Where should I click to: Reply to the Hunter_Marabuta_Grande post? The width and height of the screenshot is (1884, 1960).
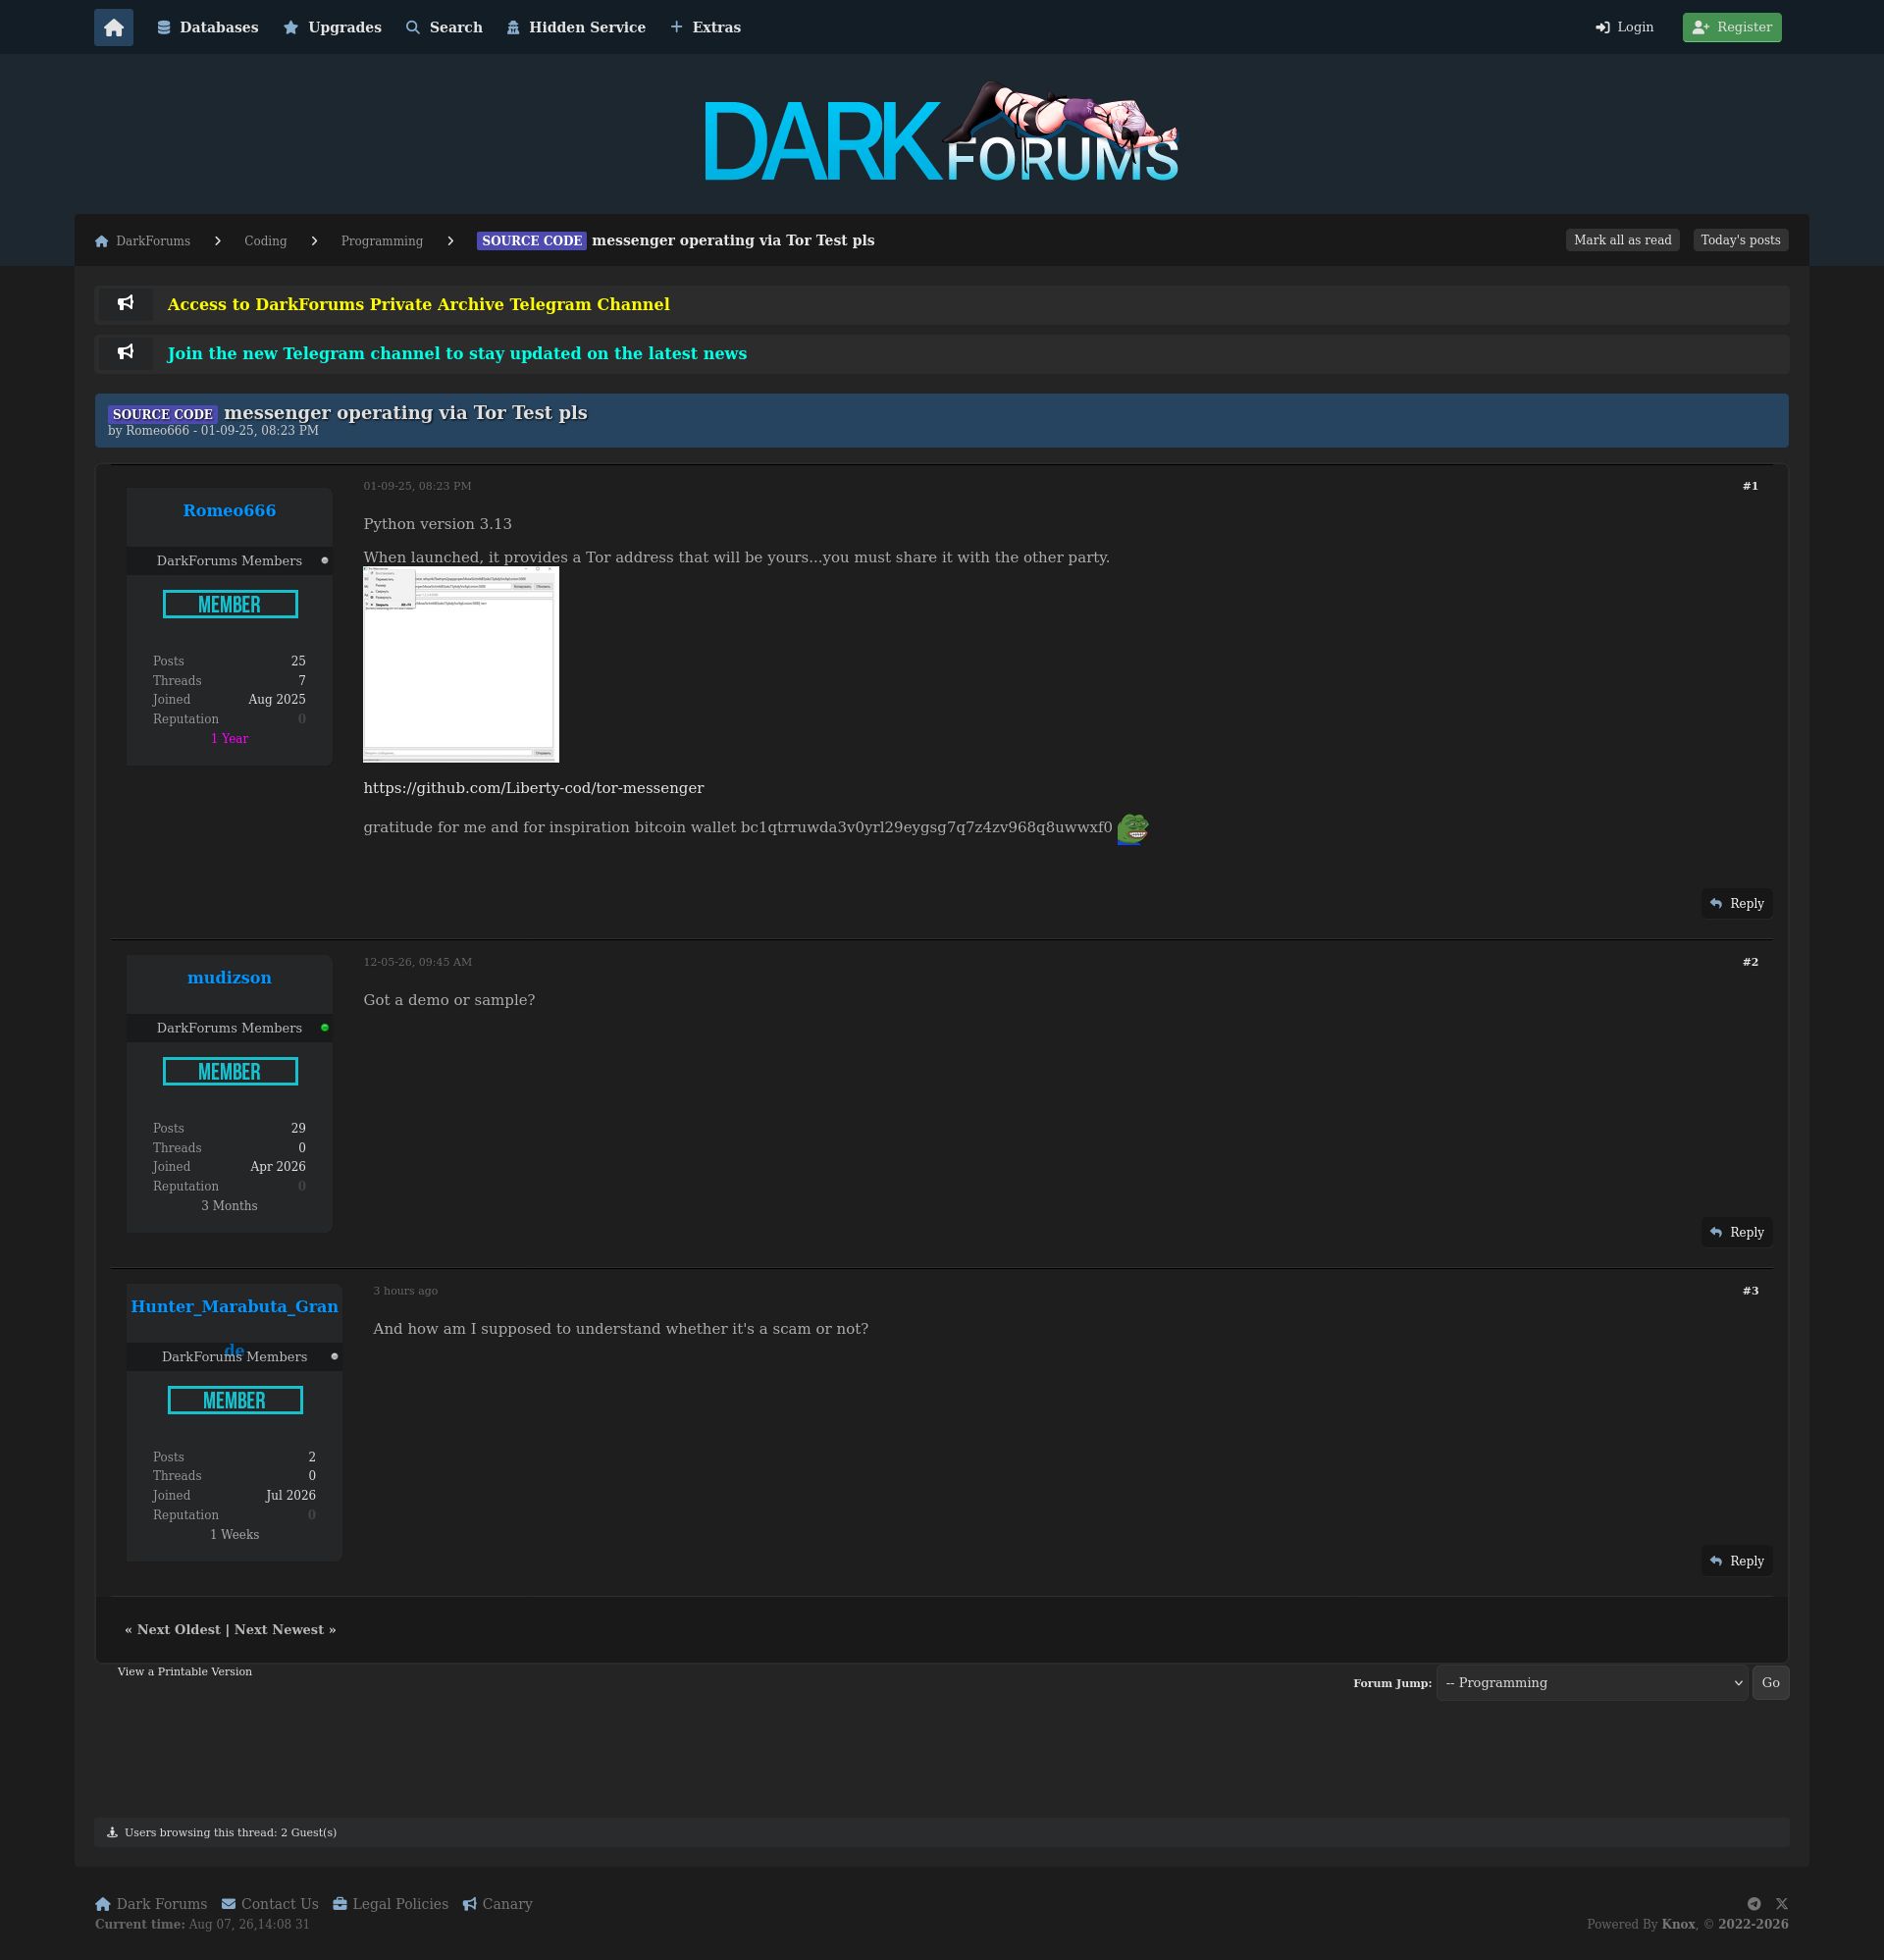click(1737, 1561)
